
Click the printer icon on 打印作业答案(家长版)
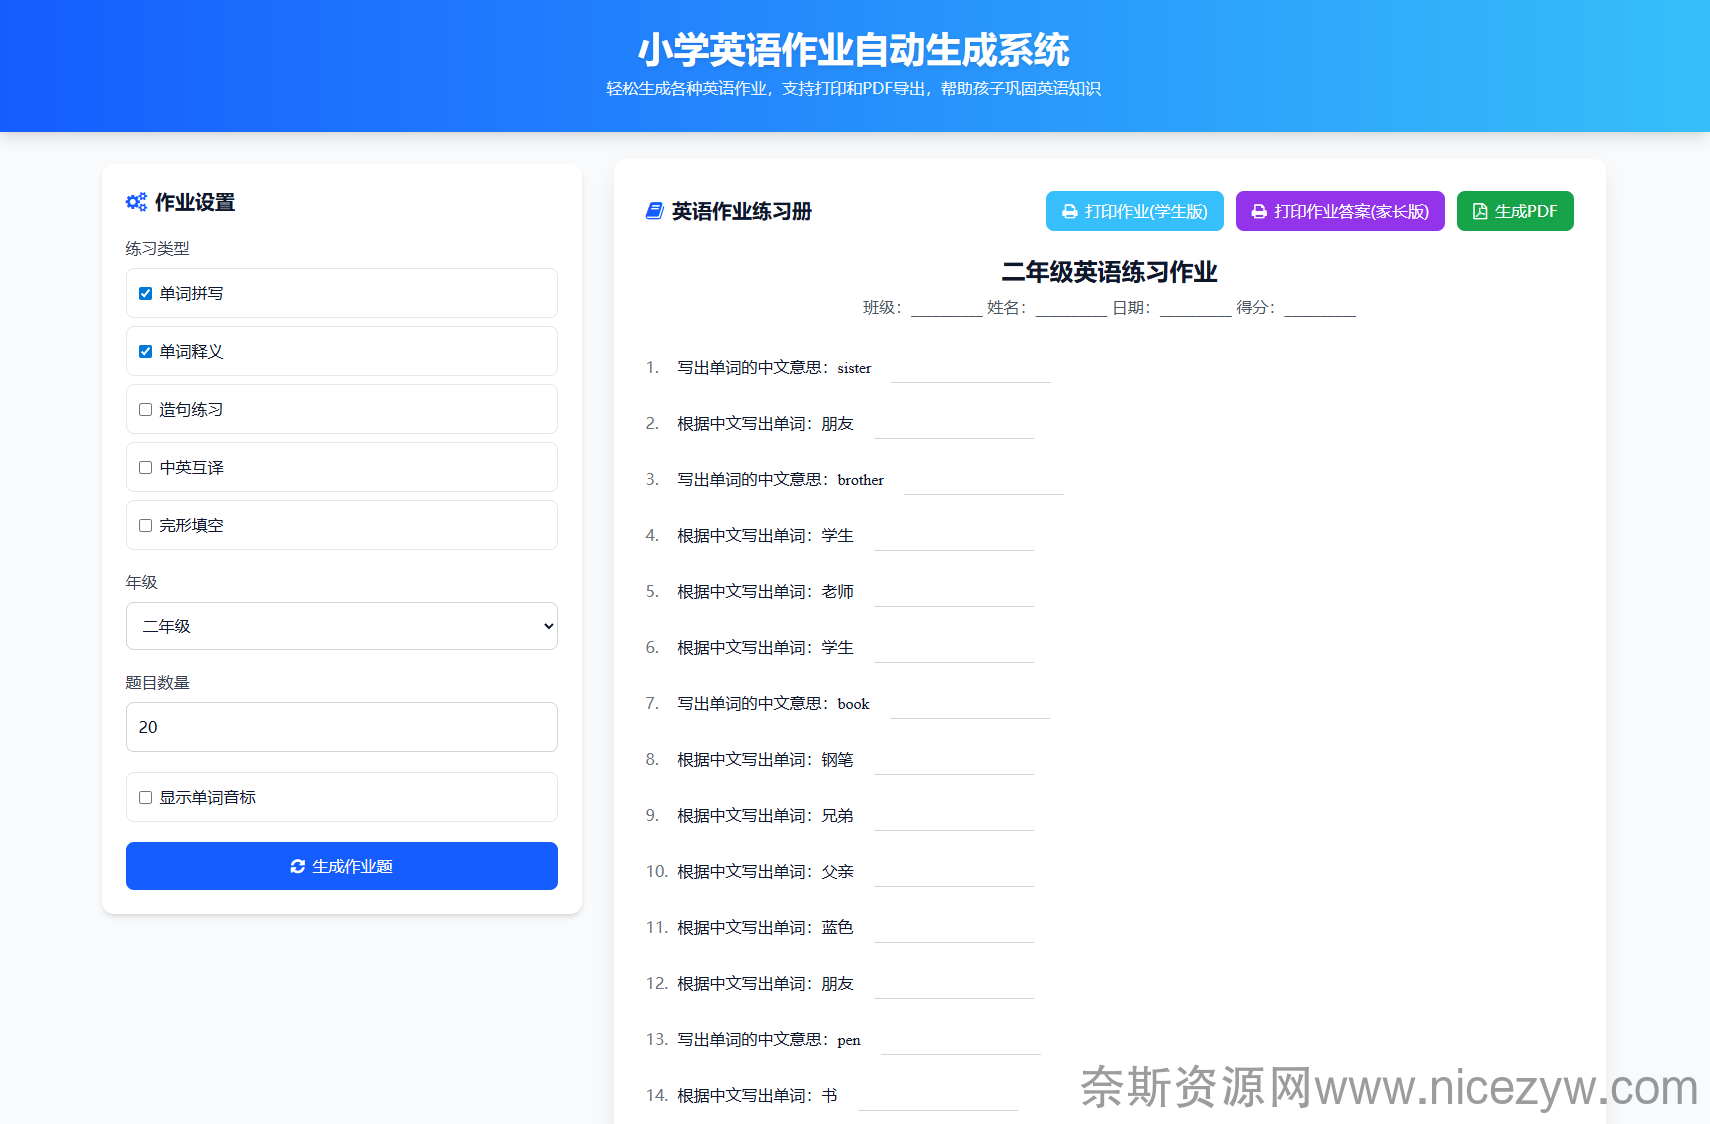(x=1259, y=212)
